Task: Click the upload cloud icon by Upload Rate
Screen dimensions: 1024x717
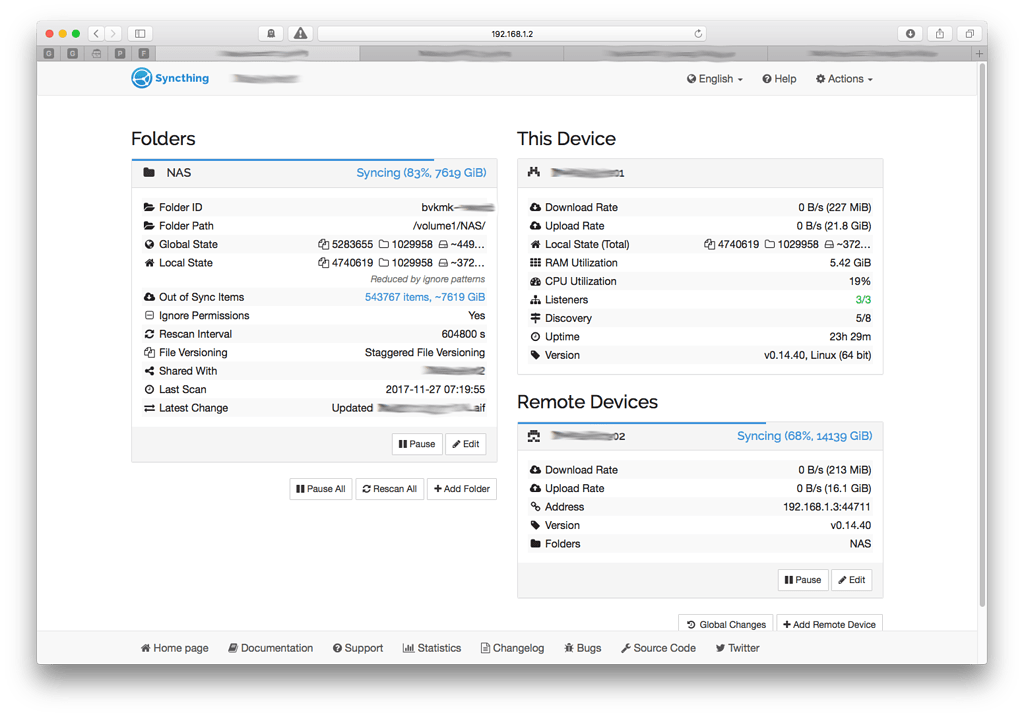Action: click(x=533, y=225)
